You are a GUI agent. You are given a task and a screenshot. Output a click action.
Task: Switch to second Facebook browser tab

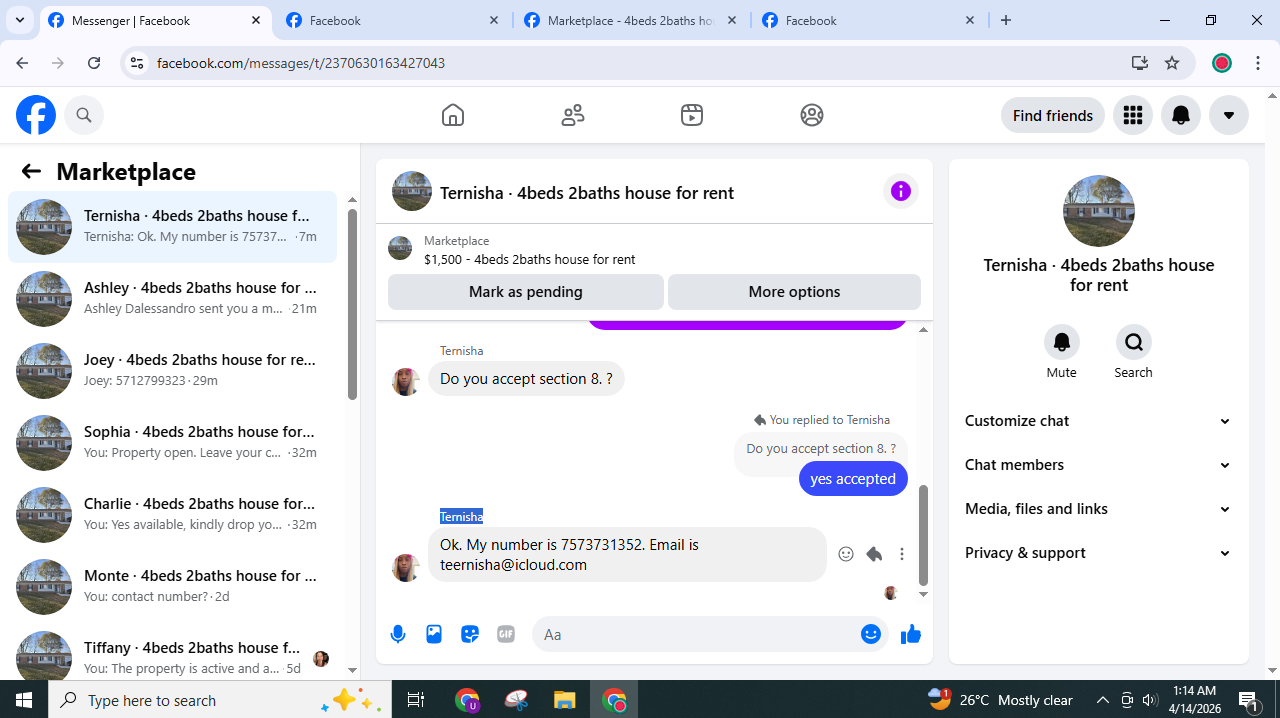(393, 20)
